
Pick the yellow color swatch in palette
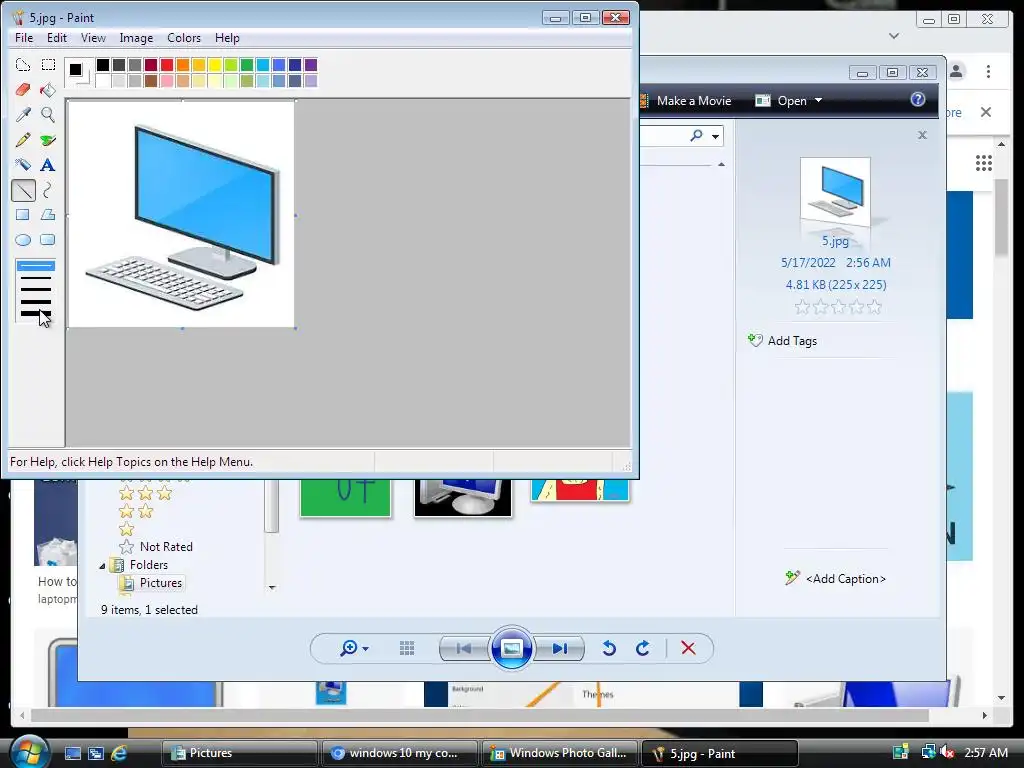[x=215, y=65]
